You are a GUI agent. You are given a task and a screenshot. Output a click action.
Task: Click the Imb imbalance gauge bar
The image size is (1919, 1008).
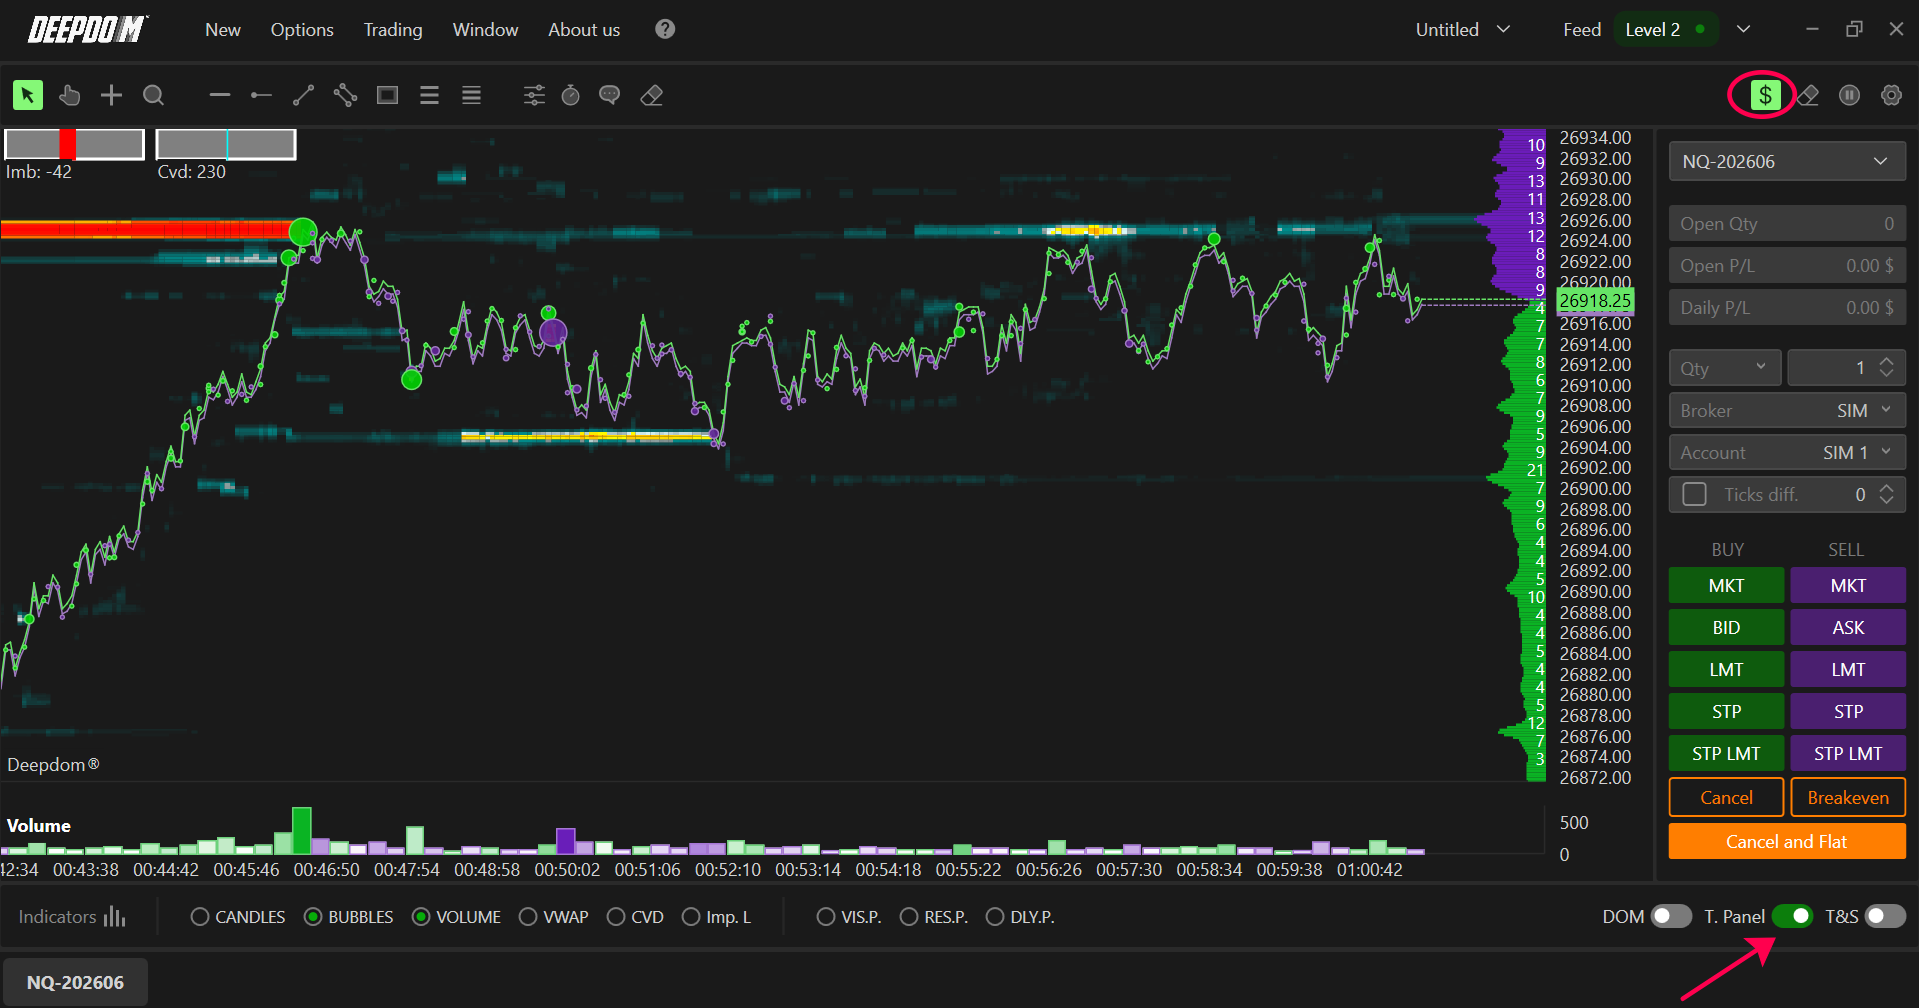click(75, 144)
